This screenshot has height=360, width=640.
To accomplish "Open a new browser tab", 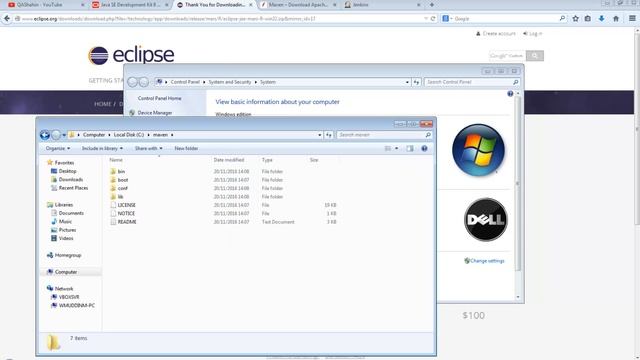I will (x=431, y=5).
